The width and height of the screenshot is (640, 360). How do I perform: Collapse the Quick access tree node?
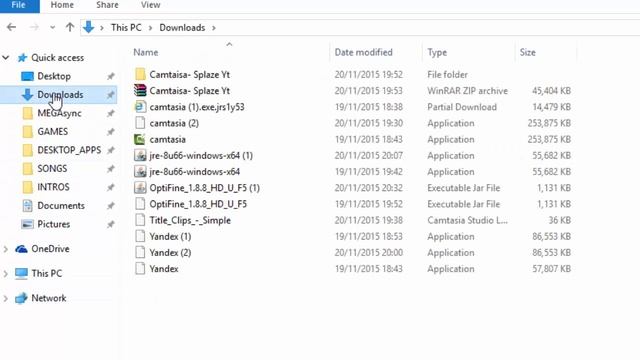click(6, 58)
